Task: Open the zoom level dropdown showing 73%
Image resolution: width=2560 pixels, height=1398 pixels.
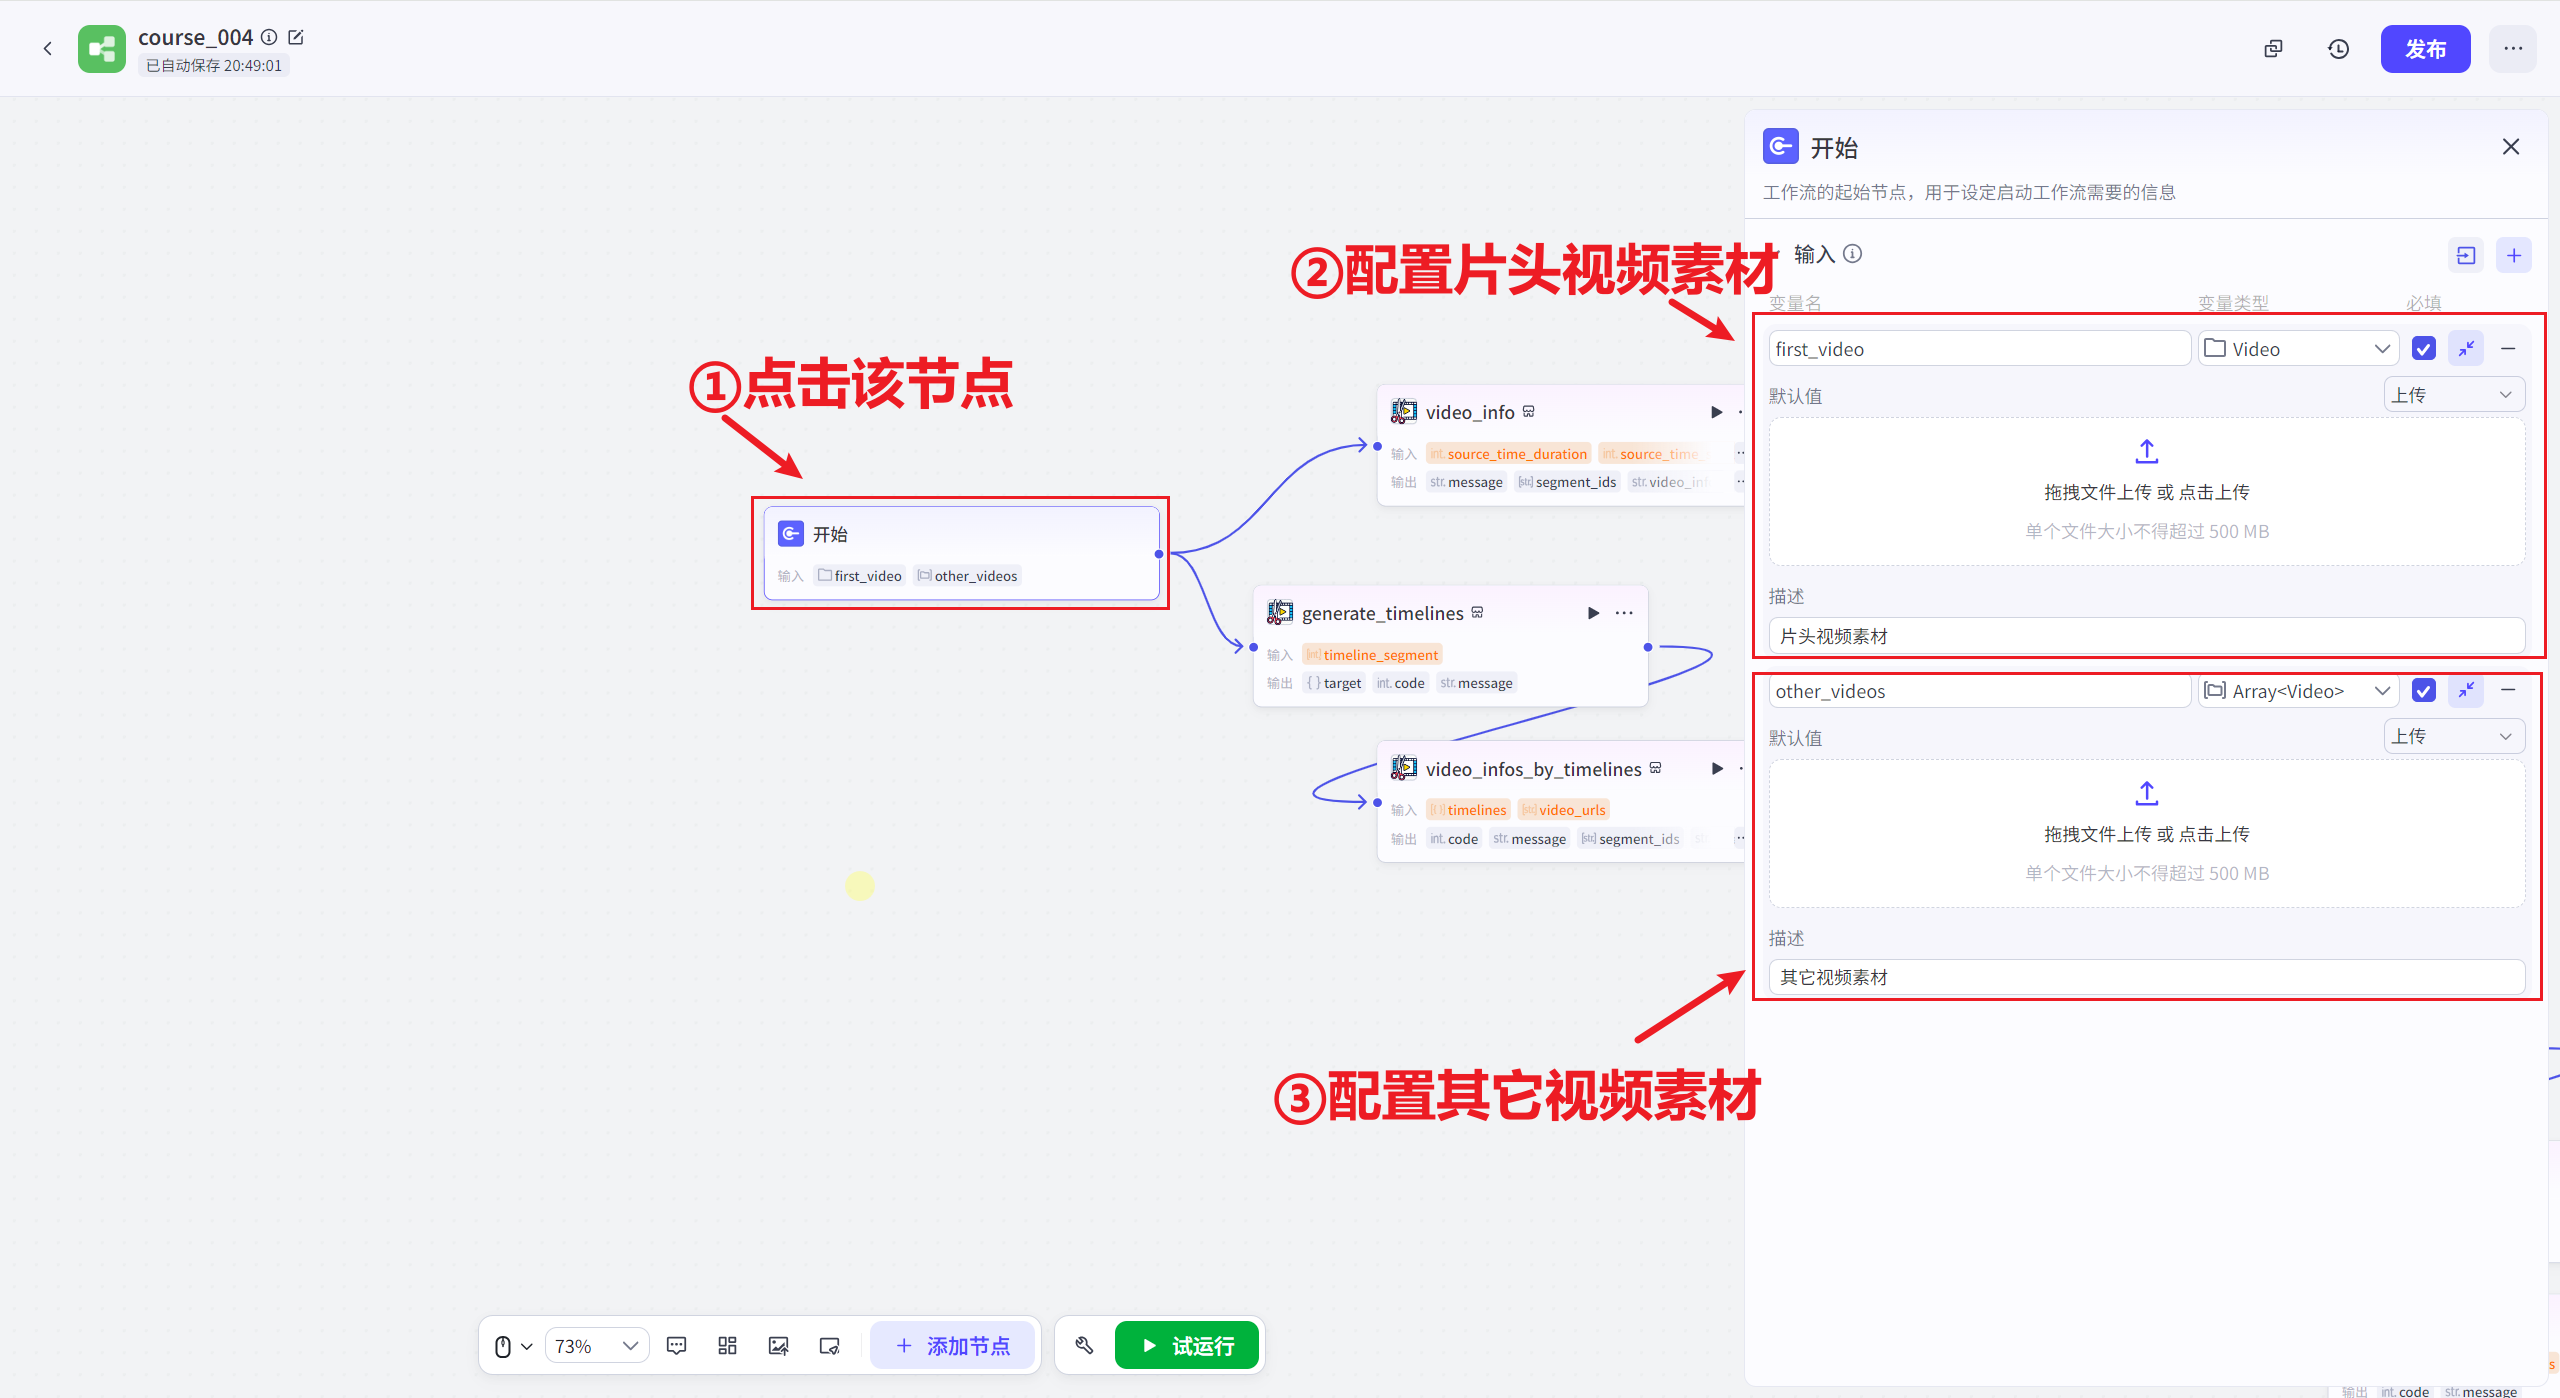Action: [x=596, y=1345]
